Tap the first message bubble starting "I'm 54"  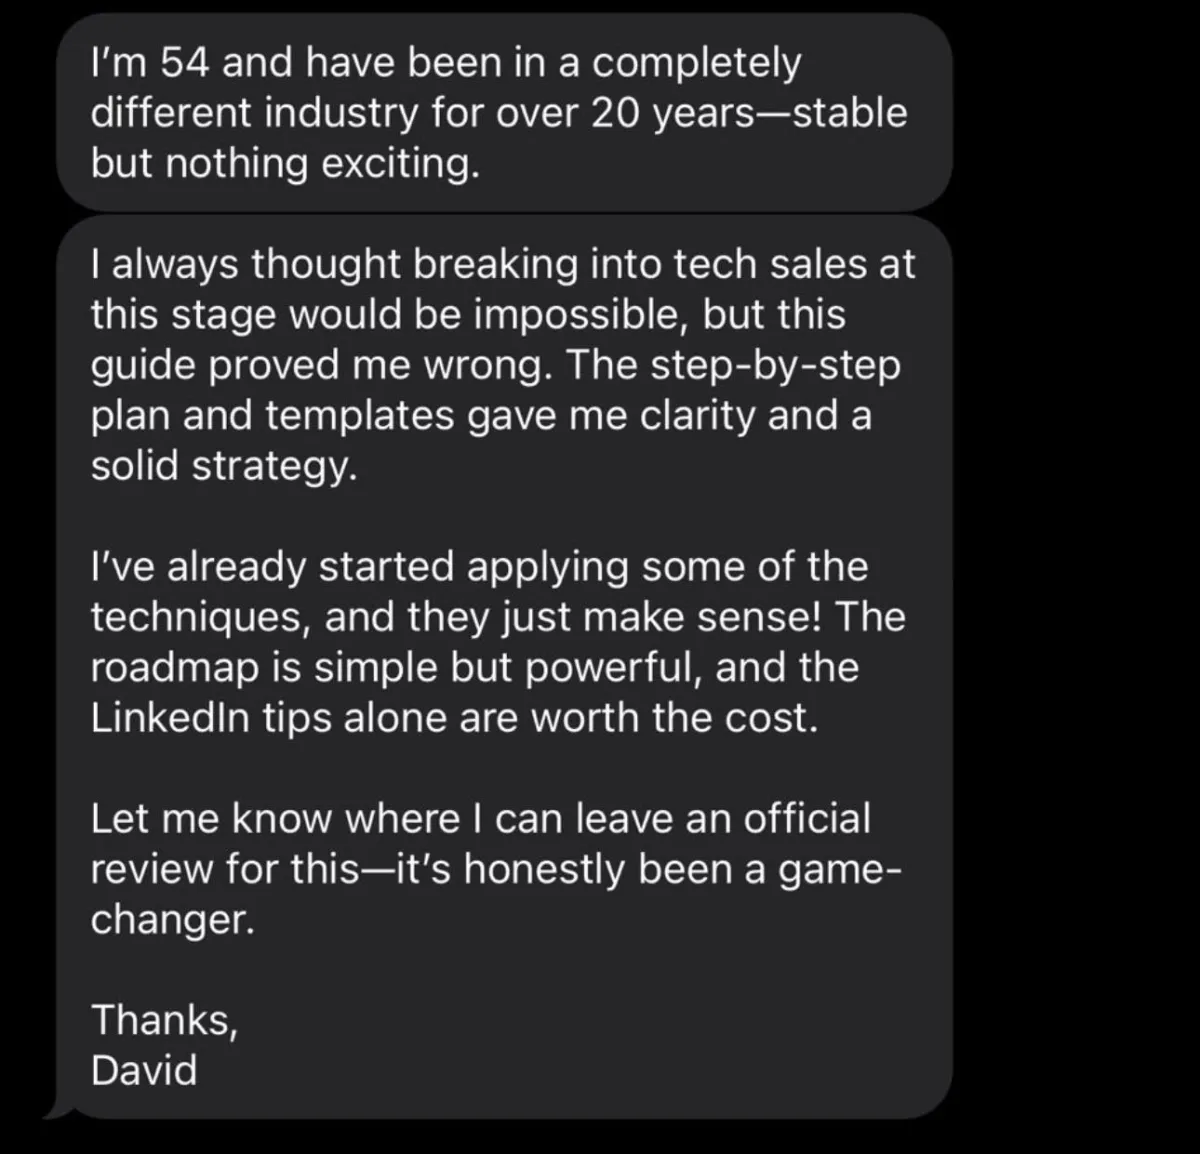pos(505,112)
